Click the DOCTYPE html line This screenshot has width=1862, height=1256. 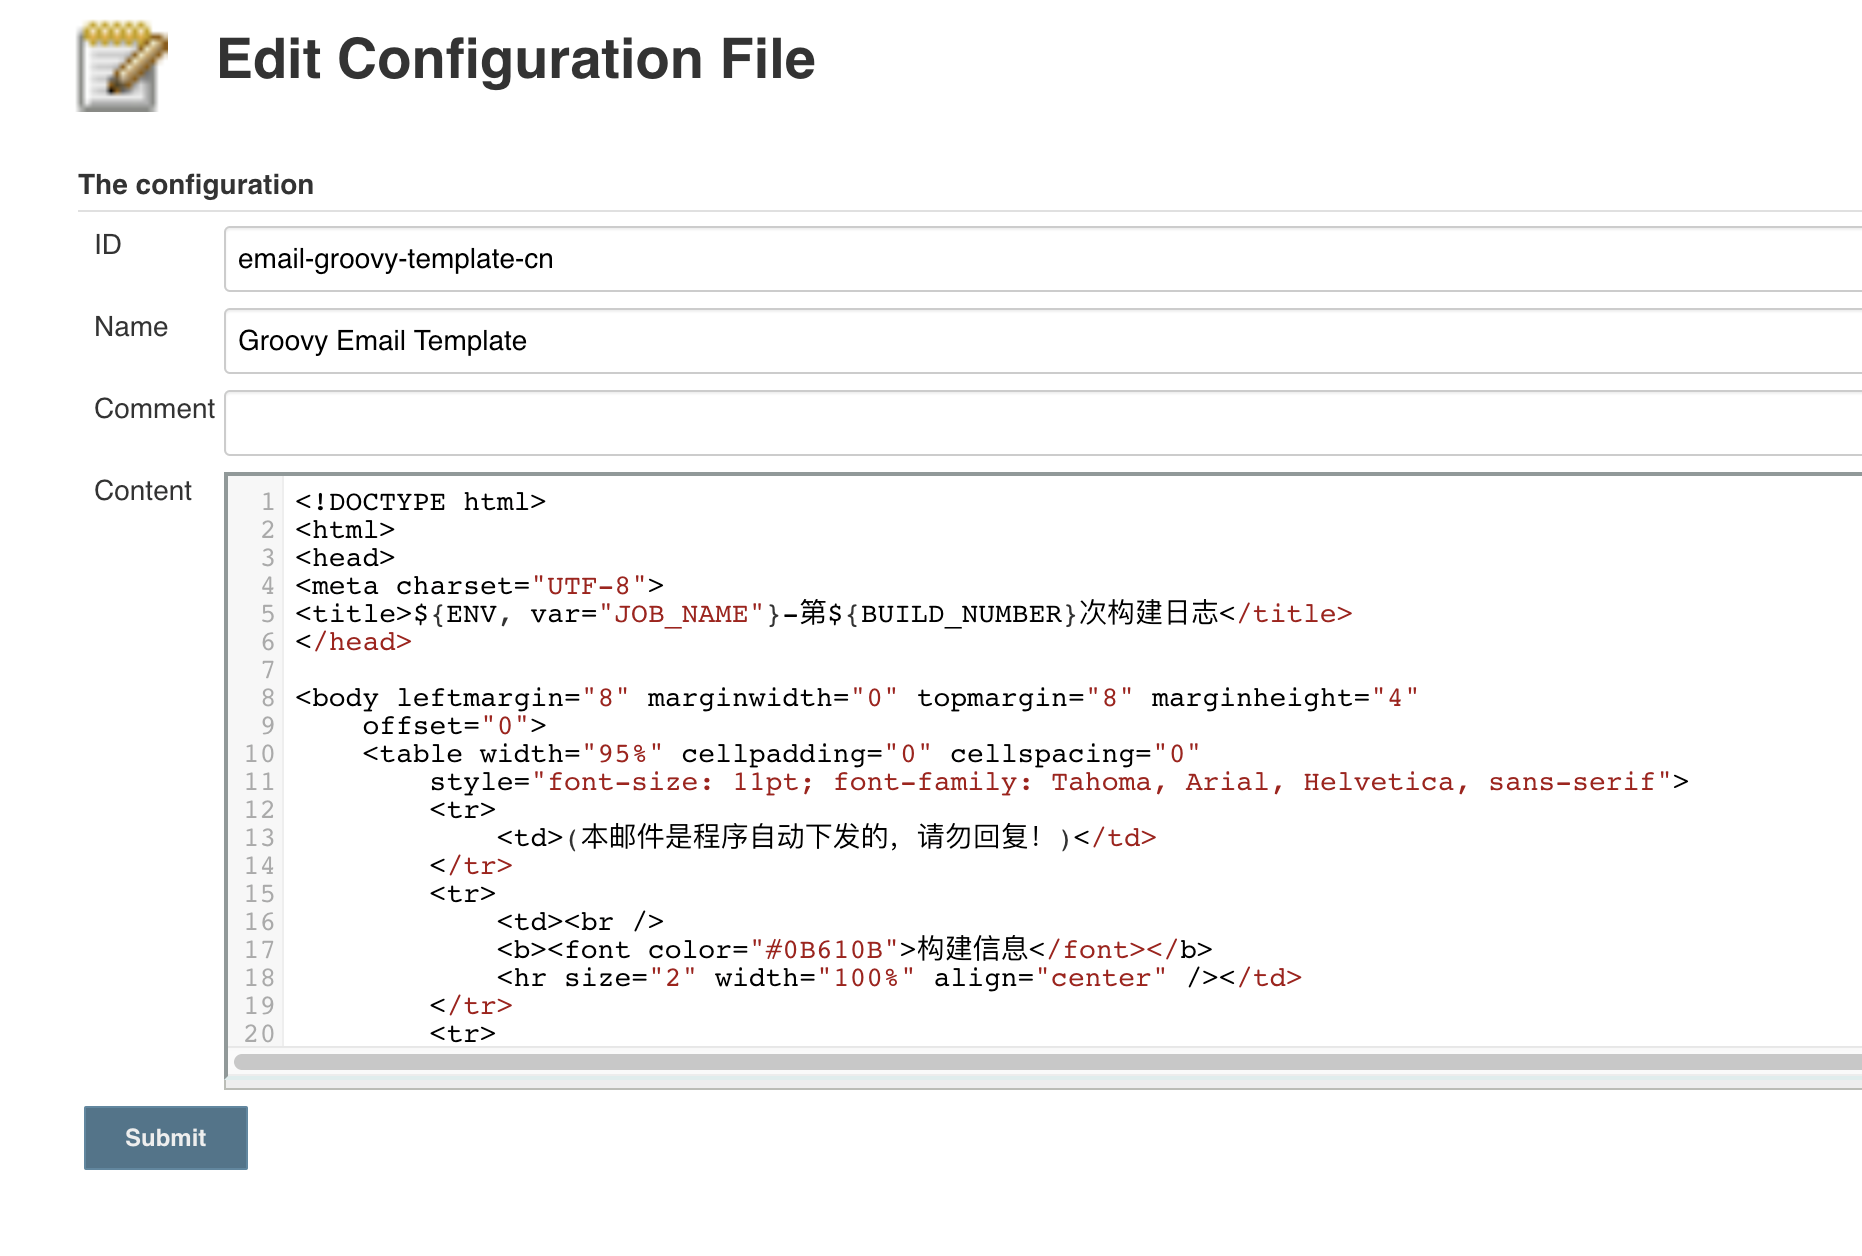pyautogui.click(x=421, y=502)
